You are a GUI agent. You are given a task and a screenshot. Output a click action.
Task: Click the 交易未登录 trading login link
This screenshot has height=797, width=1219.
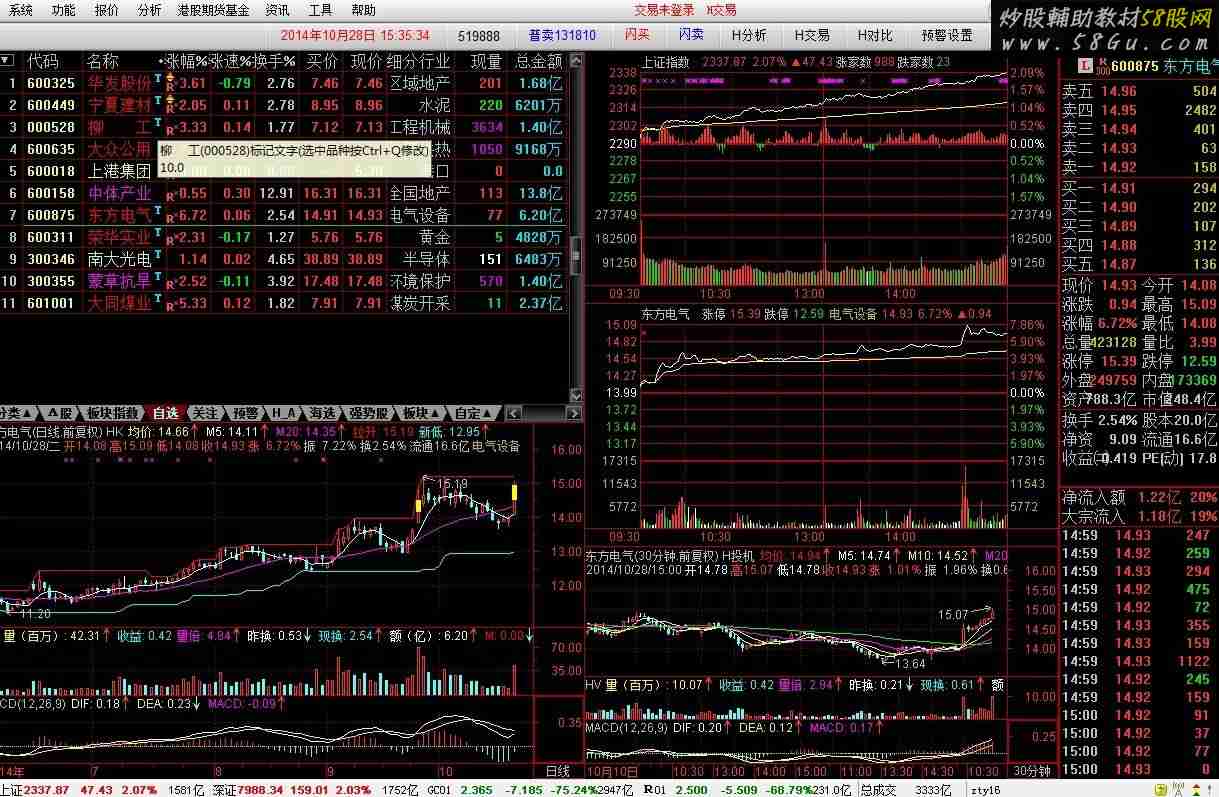pos(664,10)
